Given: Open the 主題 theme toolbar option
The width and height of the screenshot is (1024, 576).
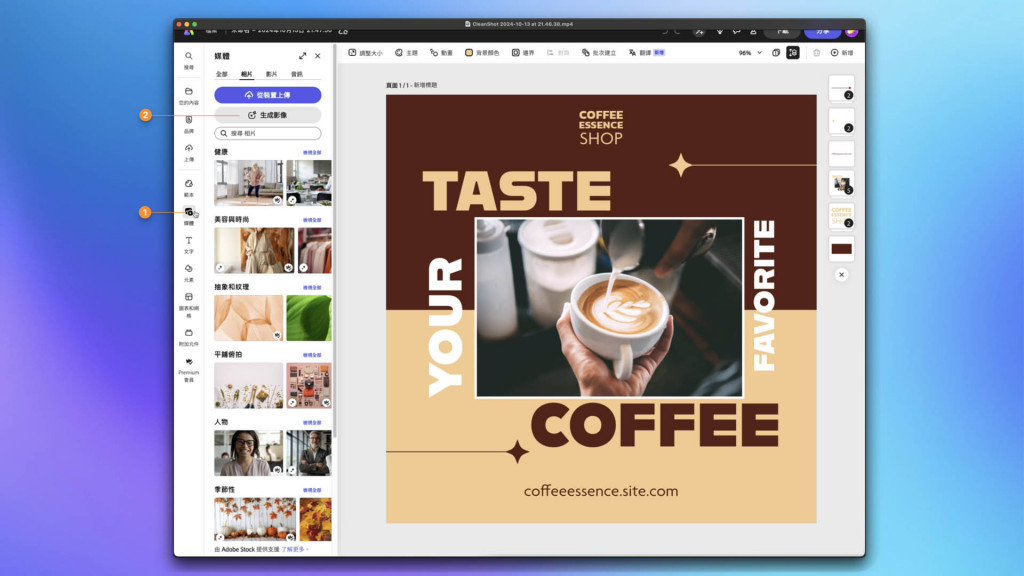Looking at the screenshot, I should coord(406,53).
